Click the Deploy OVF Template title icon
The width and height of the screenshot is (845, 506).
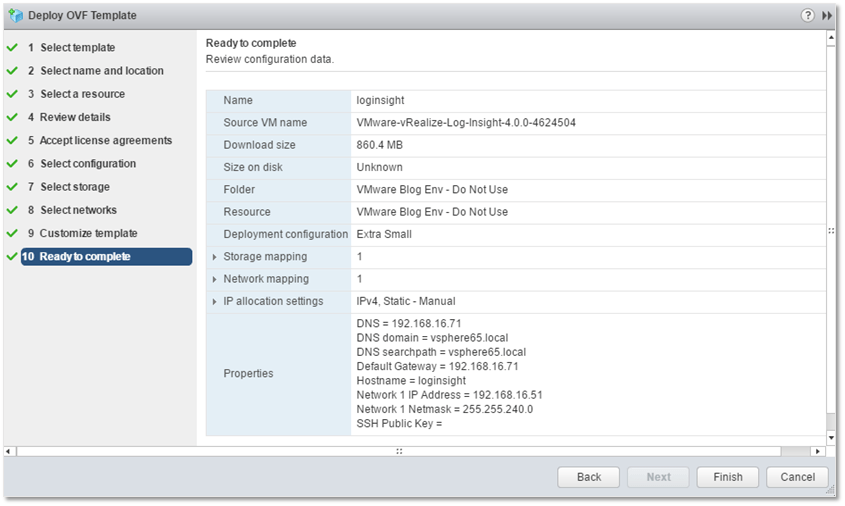16,15
